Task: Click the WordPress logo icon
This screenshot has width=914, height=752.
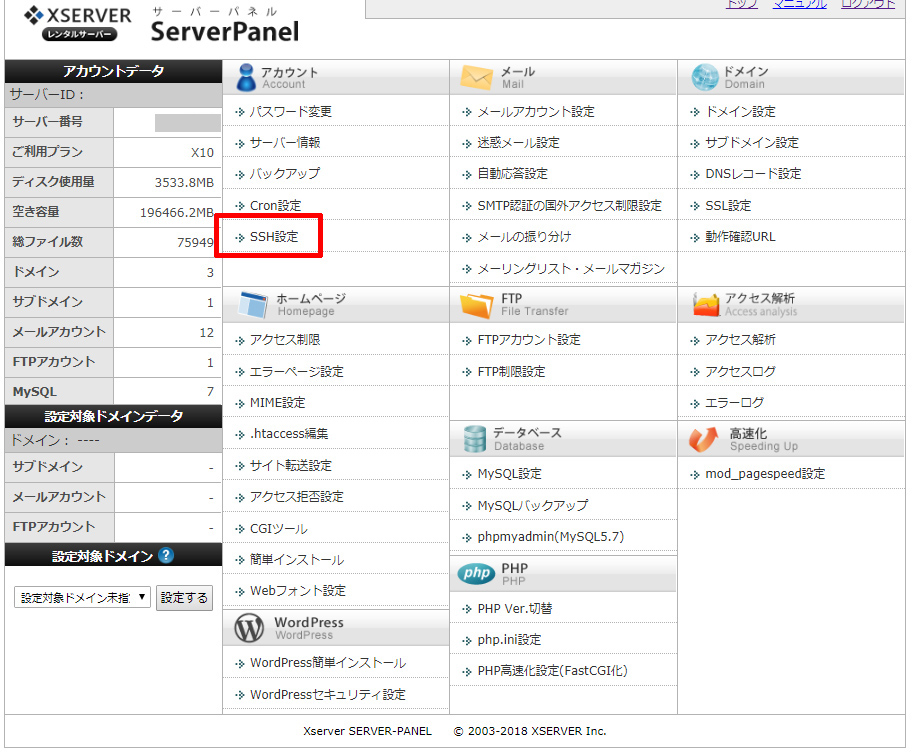Action: [249, 628]
